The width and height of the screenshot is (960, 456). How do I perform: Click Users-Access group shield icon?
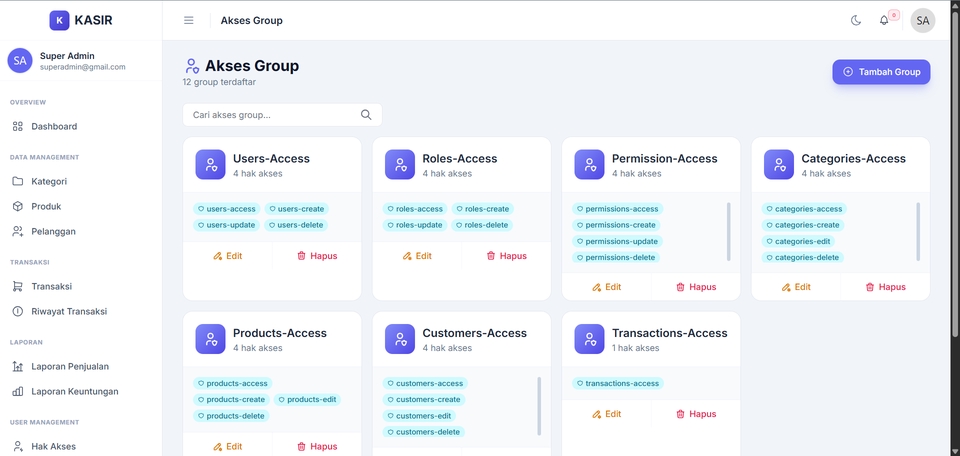tap(211, 165)
